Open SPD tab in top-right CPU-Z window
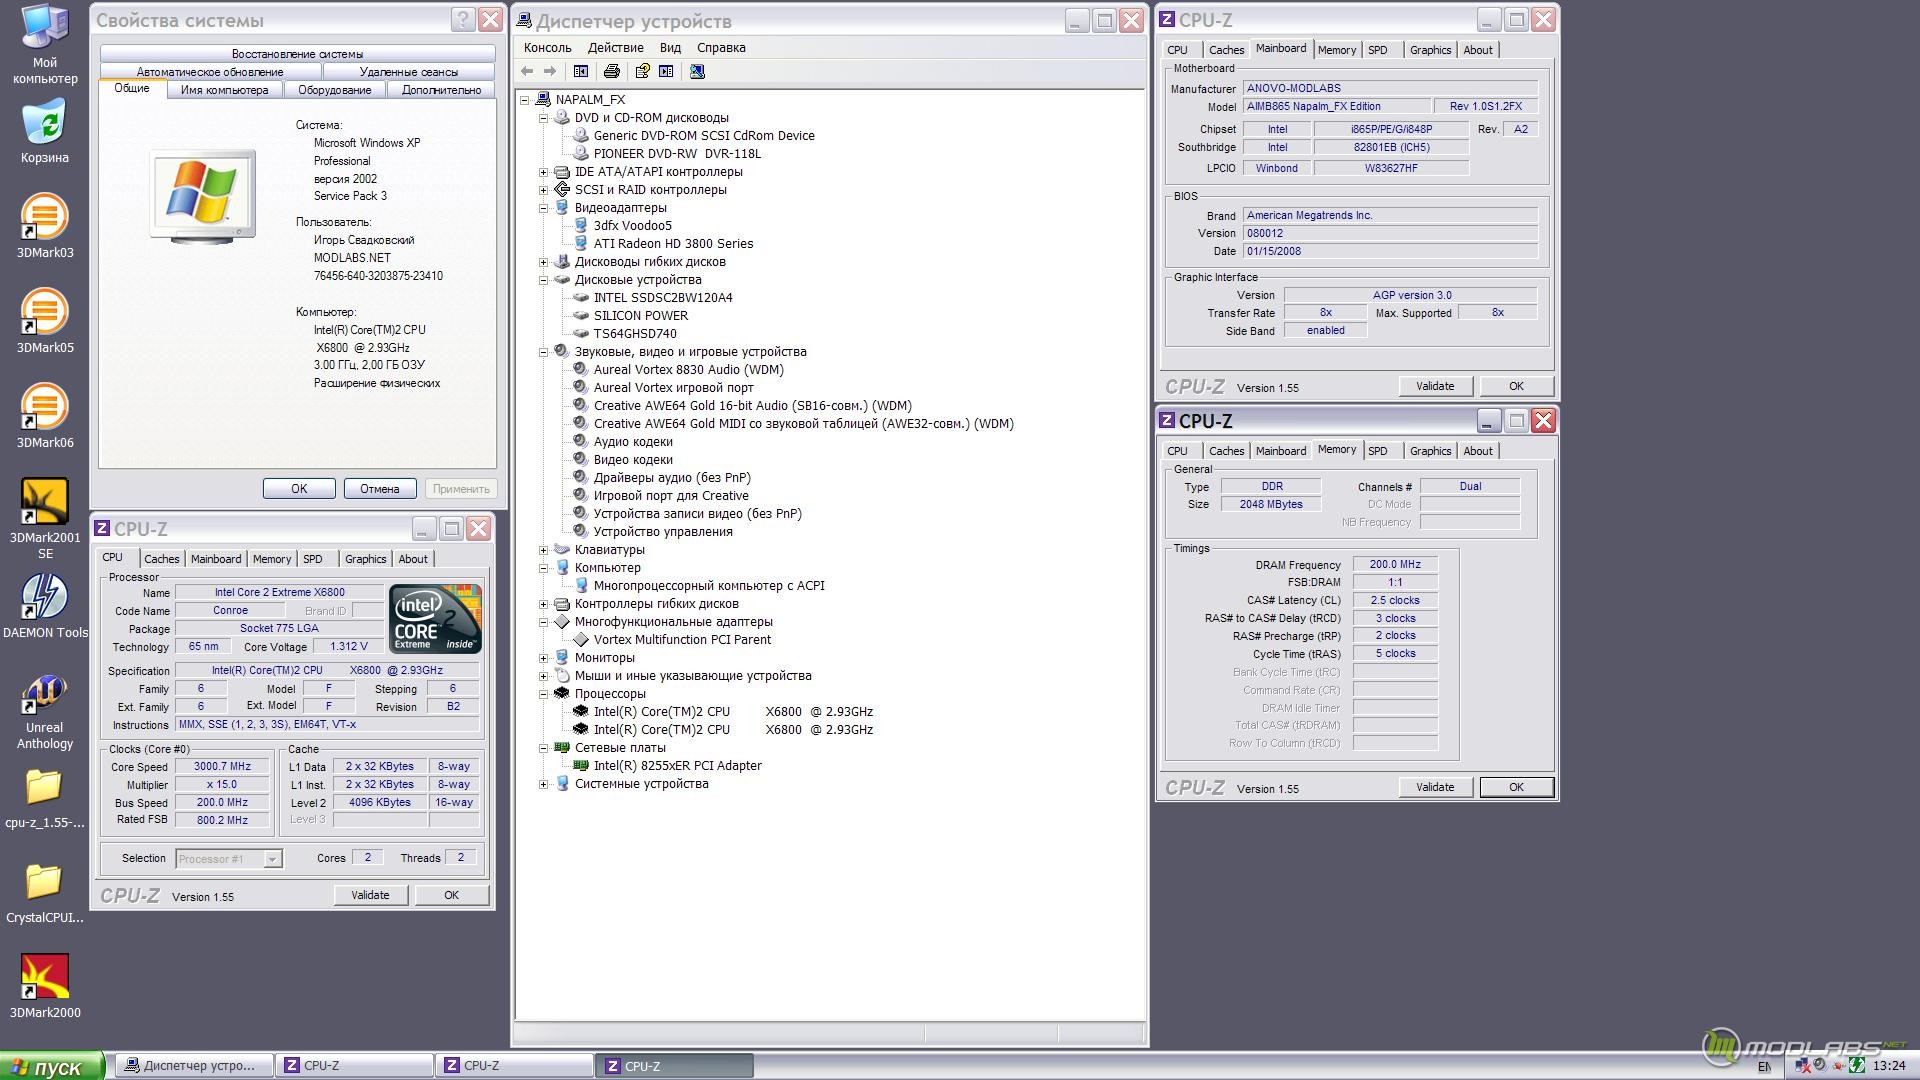 coord(1378,50)
